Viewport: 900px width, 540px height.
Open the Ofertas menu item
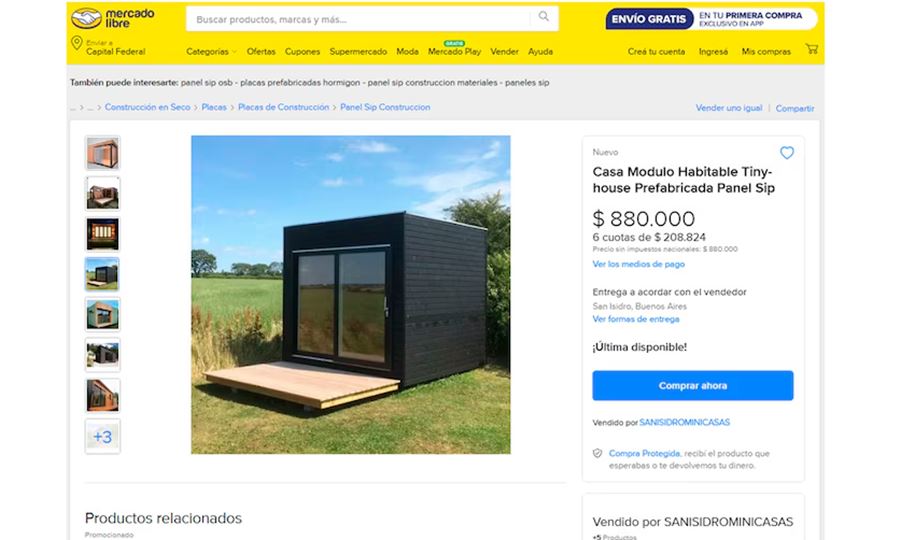click(261, 52)
